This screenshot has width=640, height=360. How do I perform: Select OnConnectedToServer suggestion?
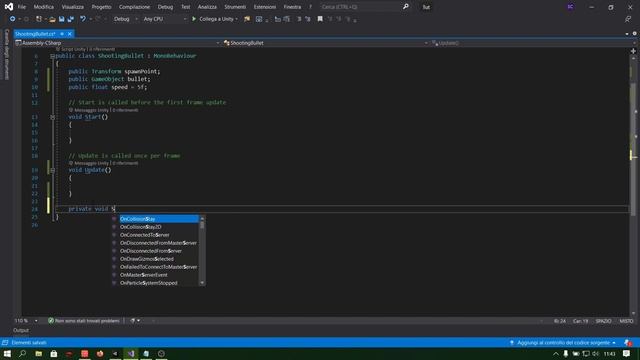155,235
